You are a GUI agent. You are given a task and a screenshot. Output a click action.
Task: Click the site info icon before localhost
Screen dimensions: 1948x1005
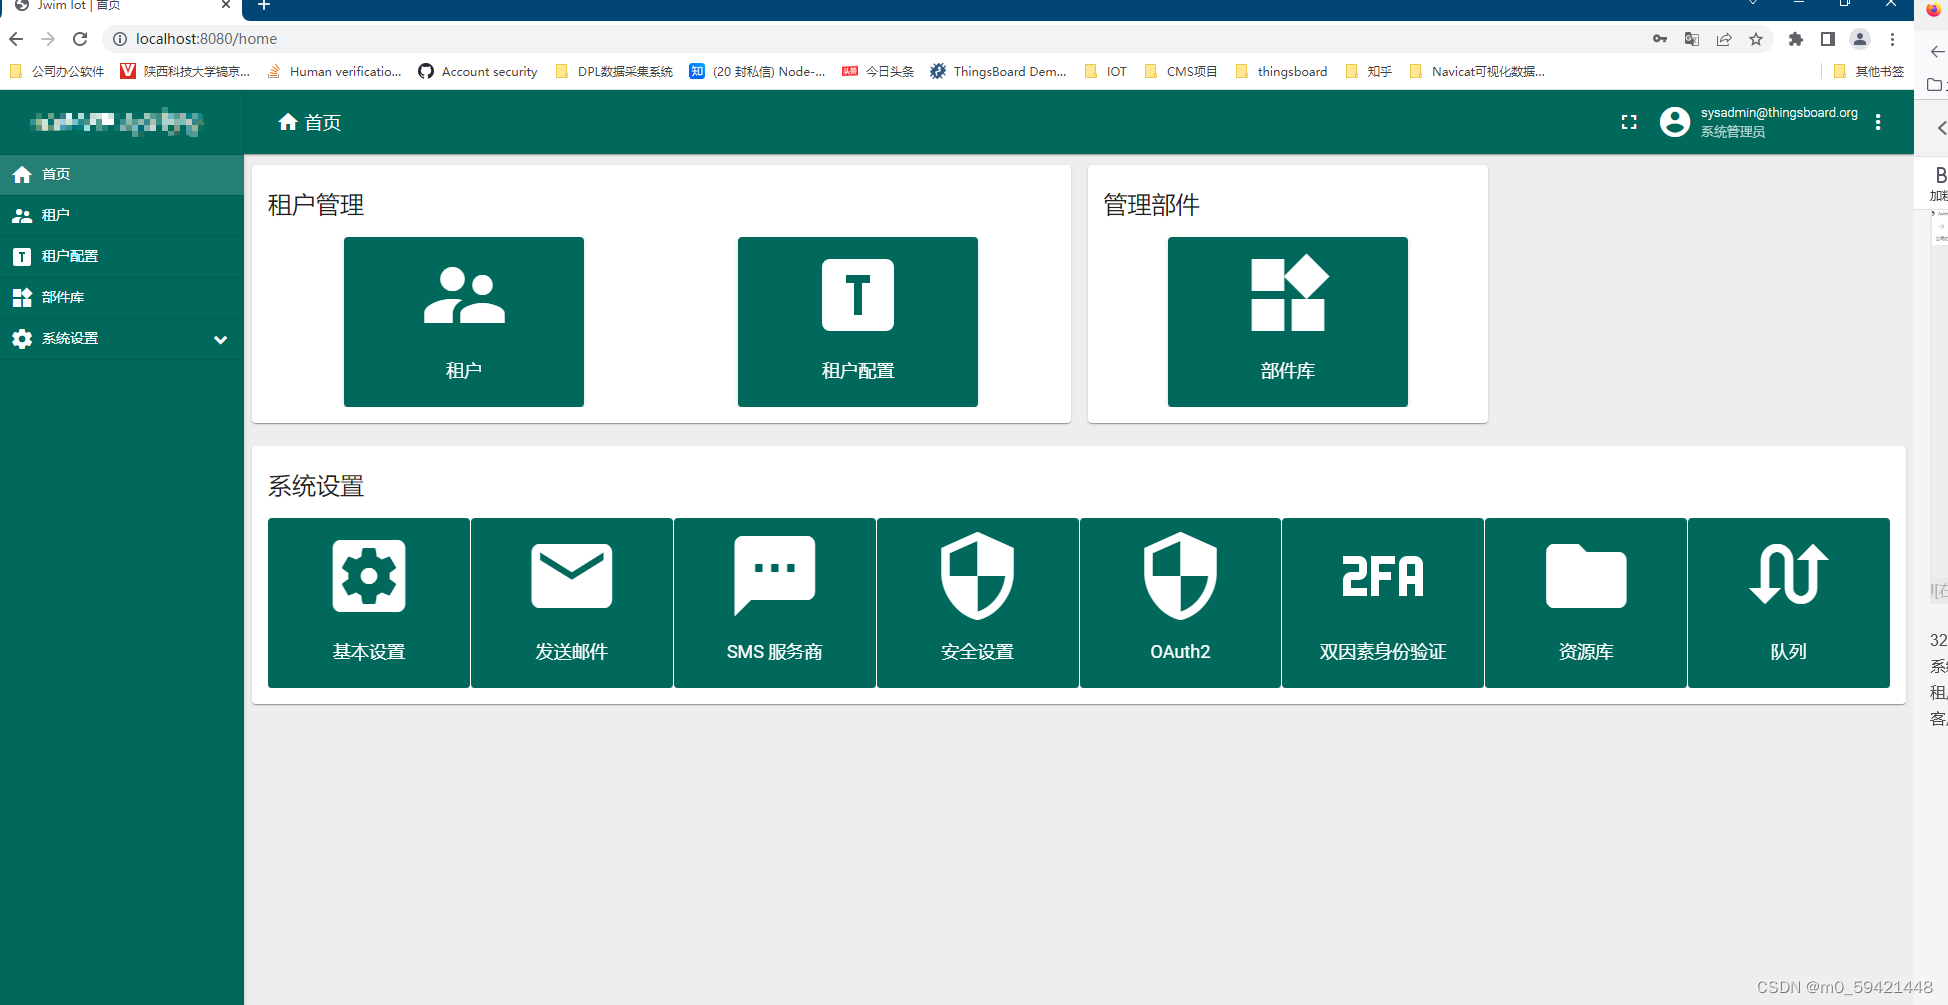[x=119, y=39]
